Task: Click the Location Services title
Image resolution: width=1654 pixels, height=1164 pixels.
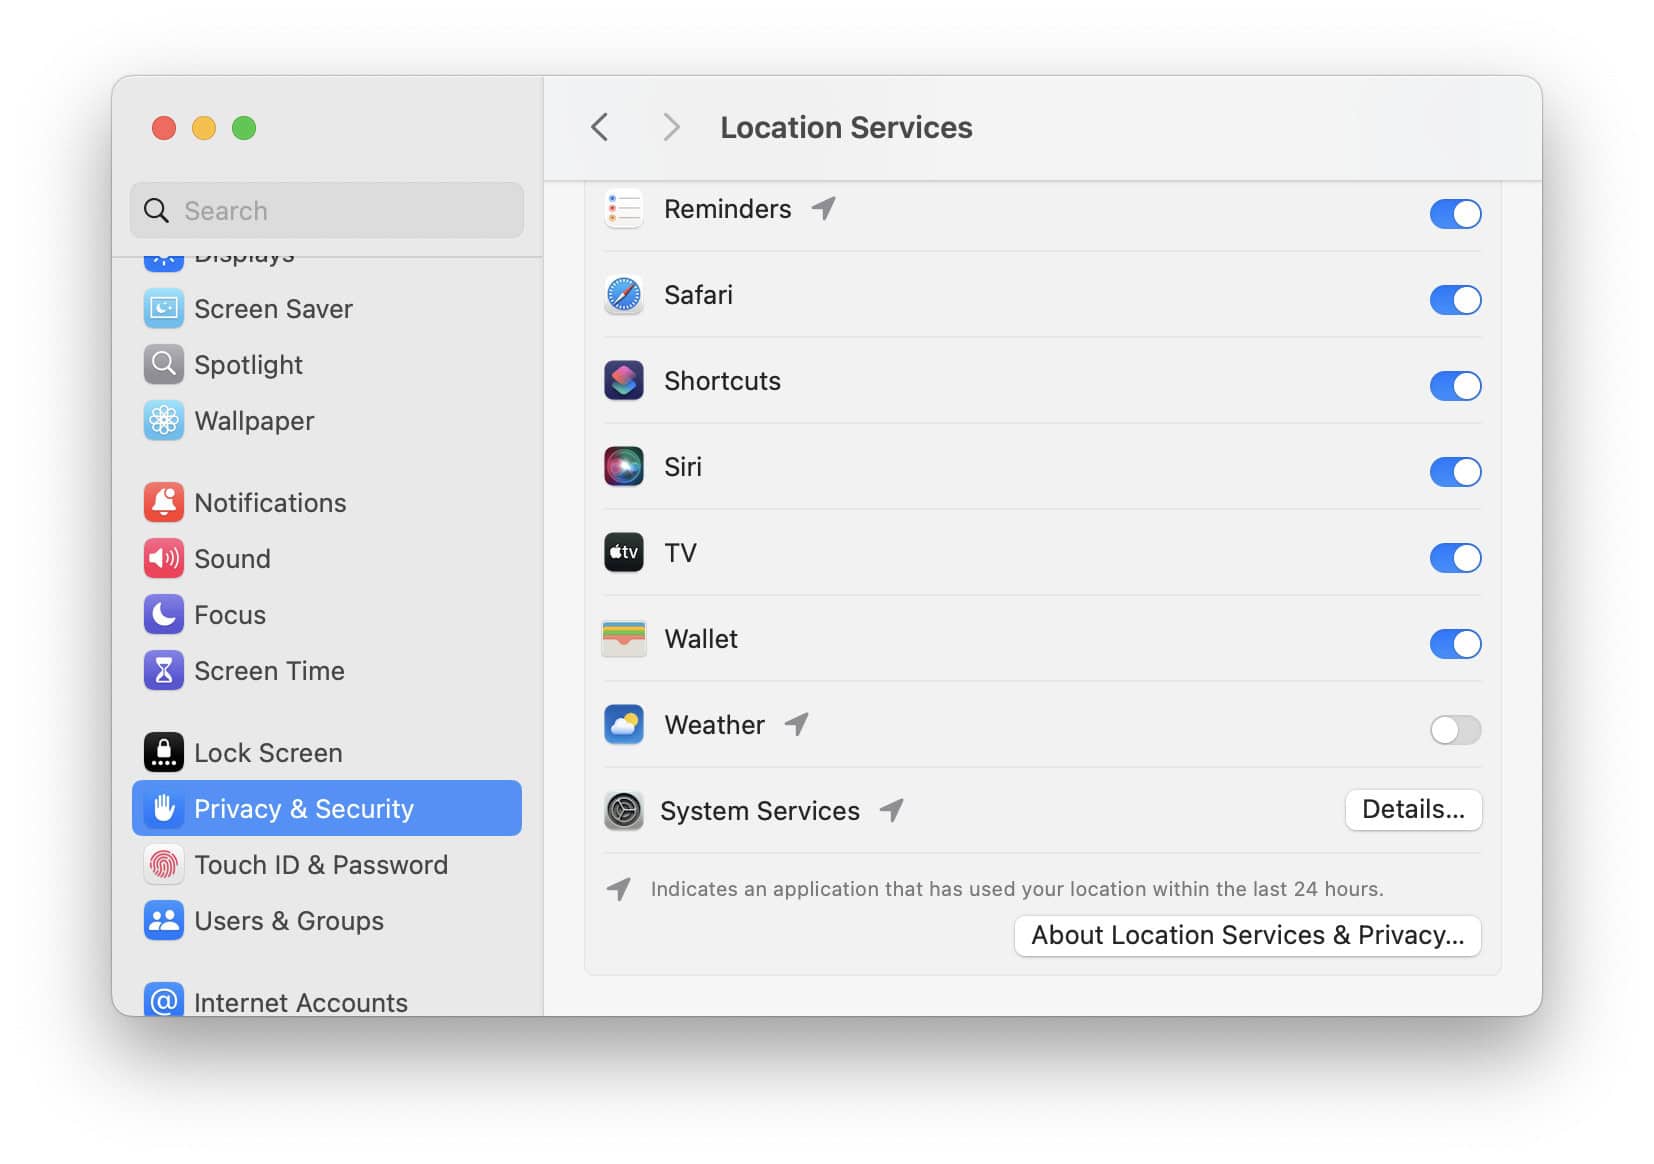Action: 846,127
